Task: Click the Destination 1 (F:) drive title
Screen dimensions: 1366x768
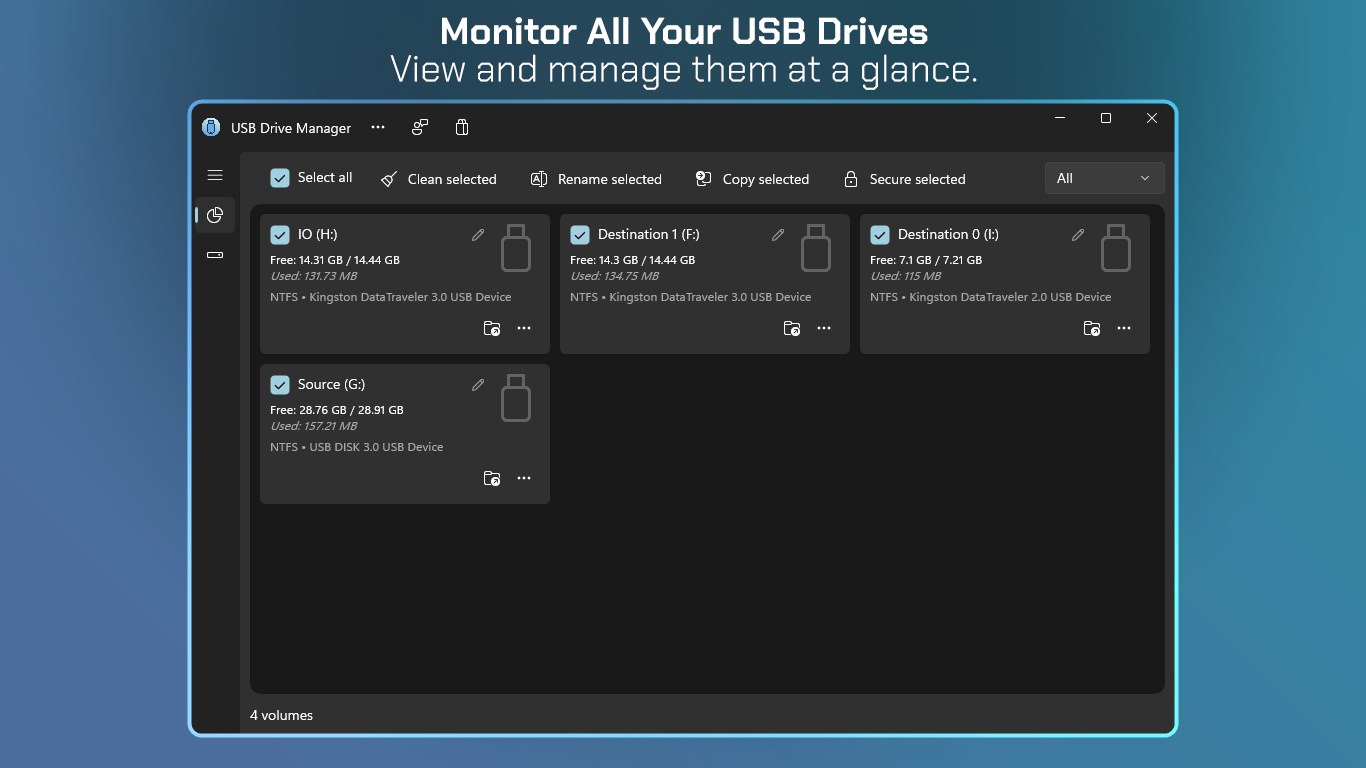Action: coord(649,235)
